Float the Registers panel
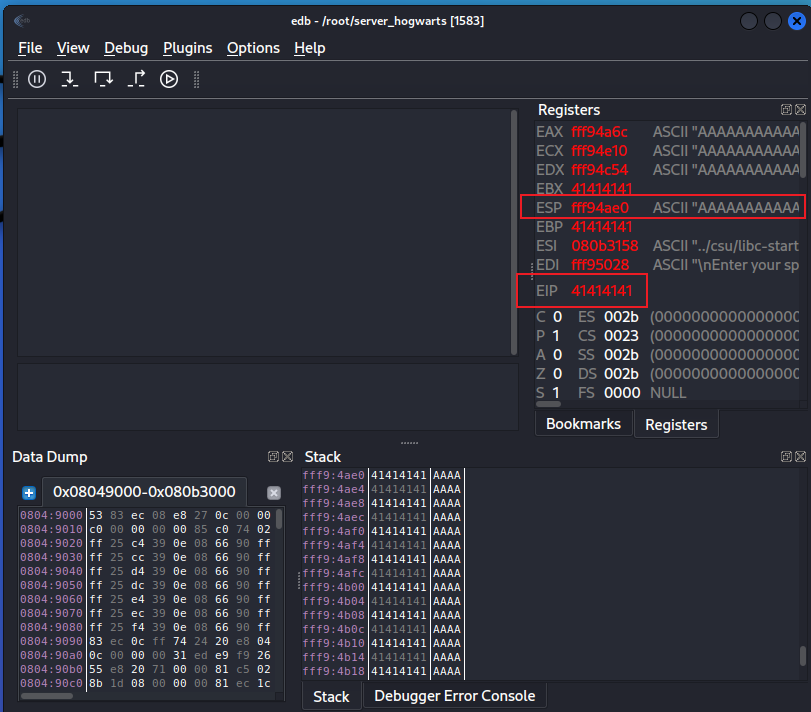The image size is (811, 712). pyautogui.click(x=786, y=110)
